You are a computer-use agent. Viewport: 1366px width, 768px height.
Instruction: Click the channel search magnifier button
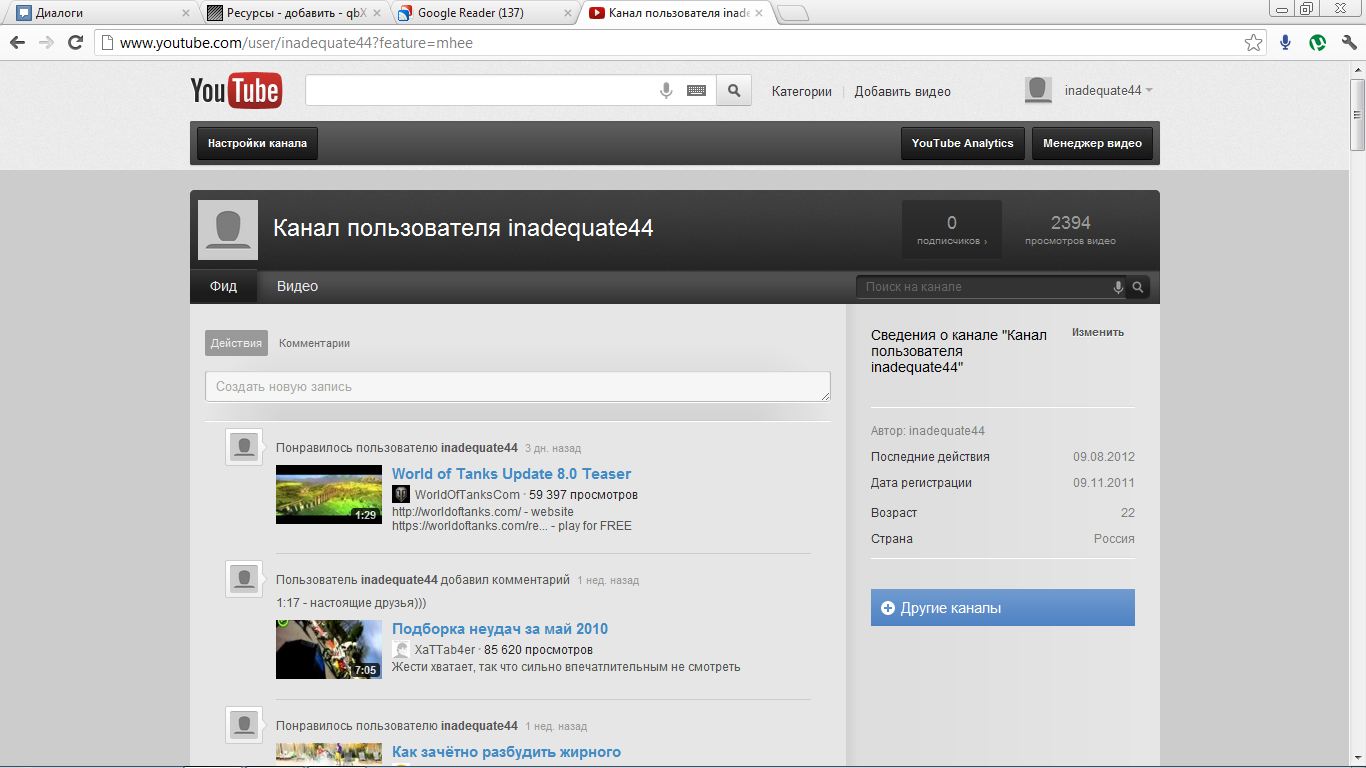tap(1137, 287)
